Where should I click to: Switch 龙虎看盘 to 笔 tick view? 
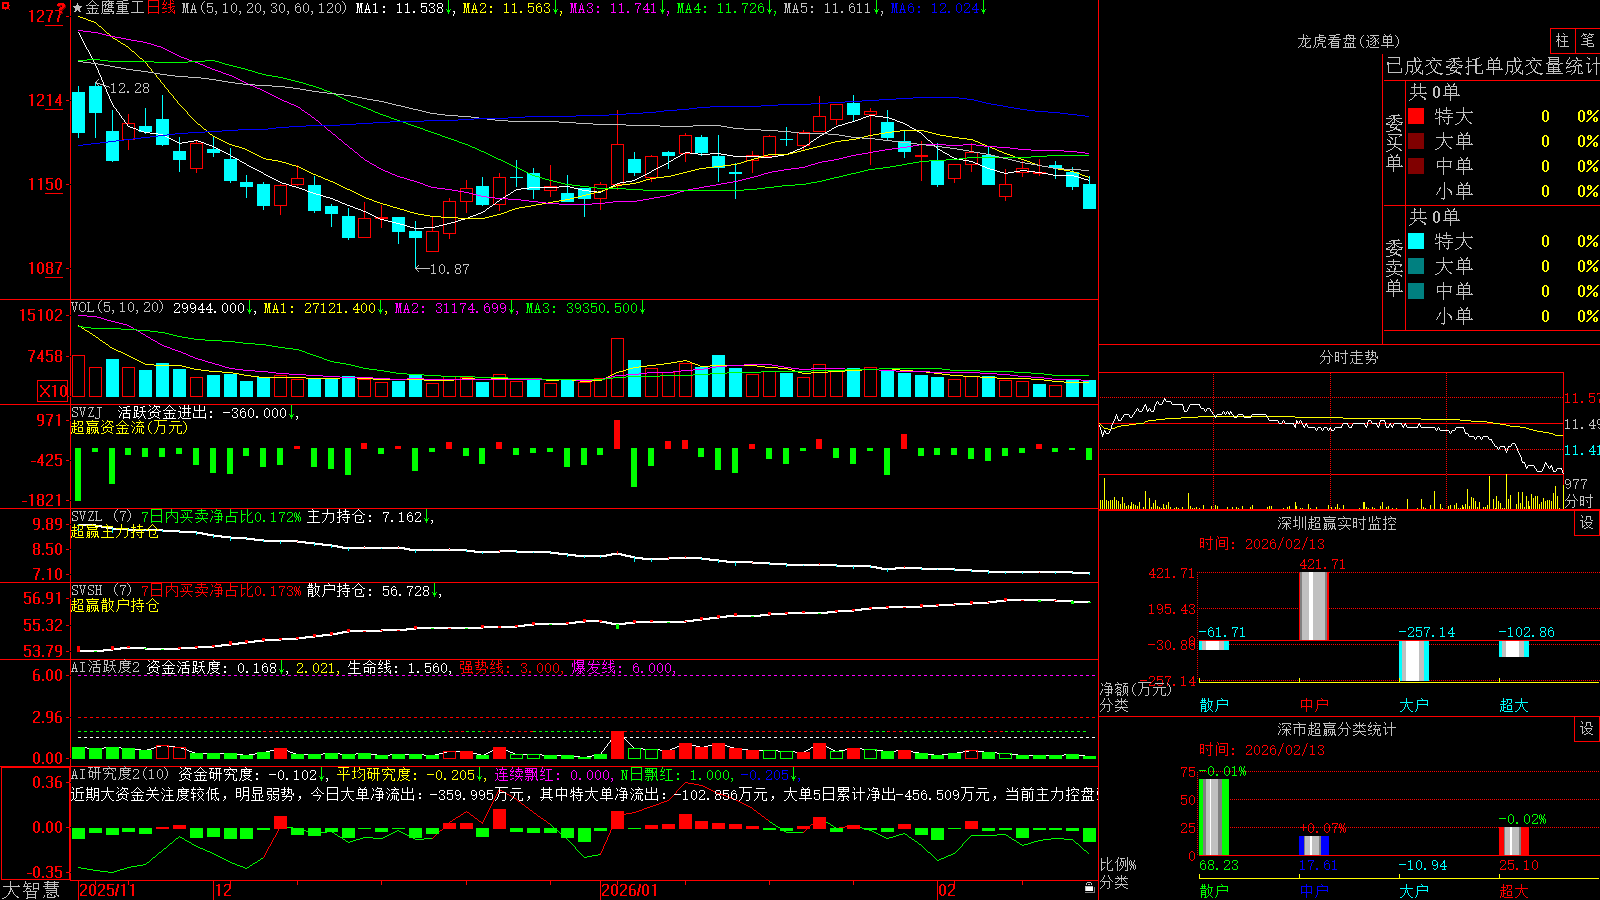(1587, 40)
